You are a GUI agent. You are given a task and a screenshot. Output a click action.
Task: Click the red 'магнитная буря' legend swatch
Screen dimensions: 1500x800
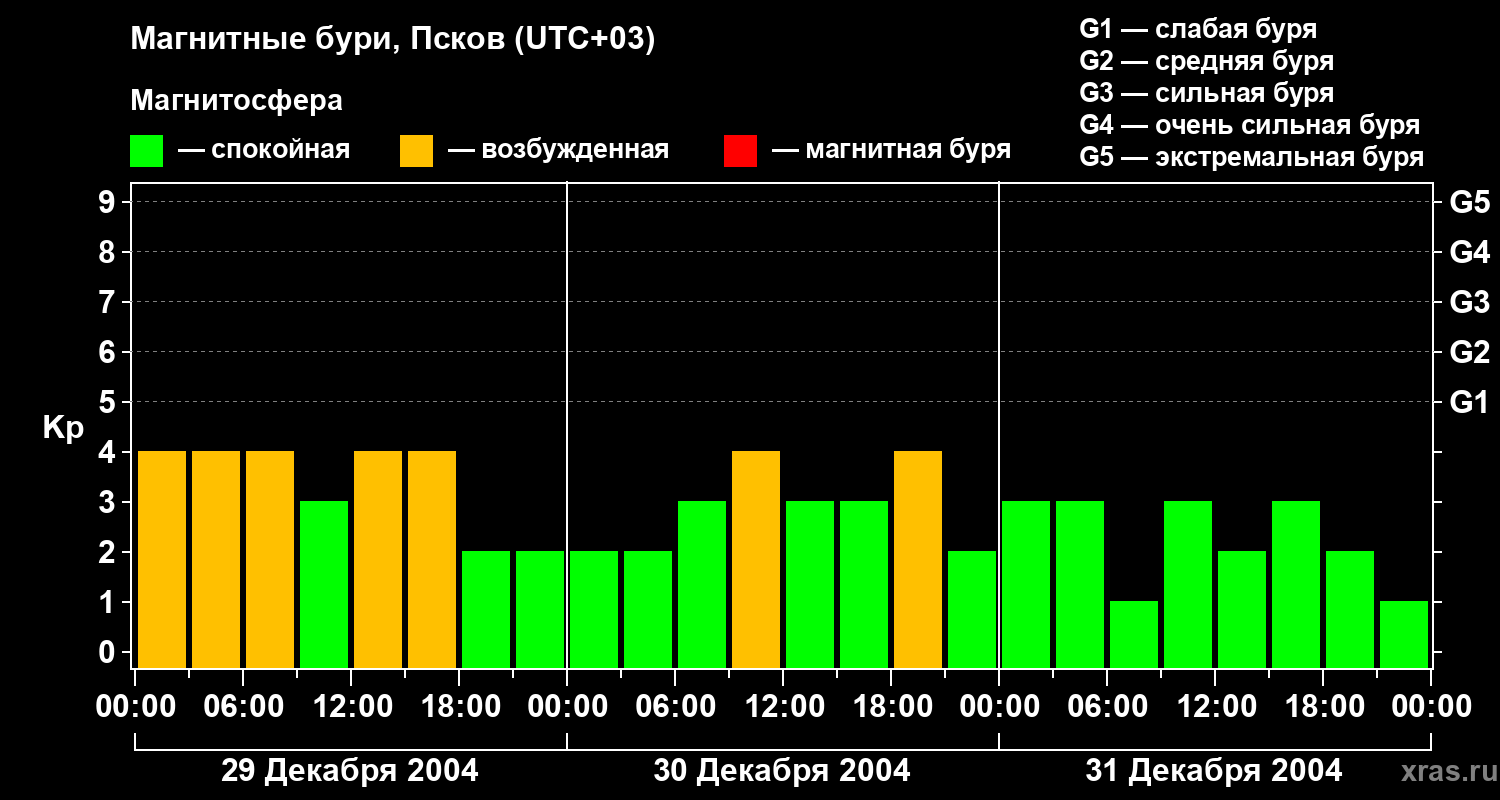pyautogui.click(x=740, y=151)
